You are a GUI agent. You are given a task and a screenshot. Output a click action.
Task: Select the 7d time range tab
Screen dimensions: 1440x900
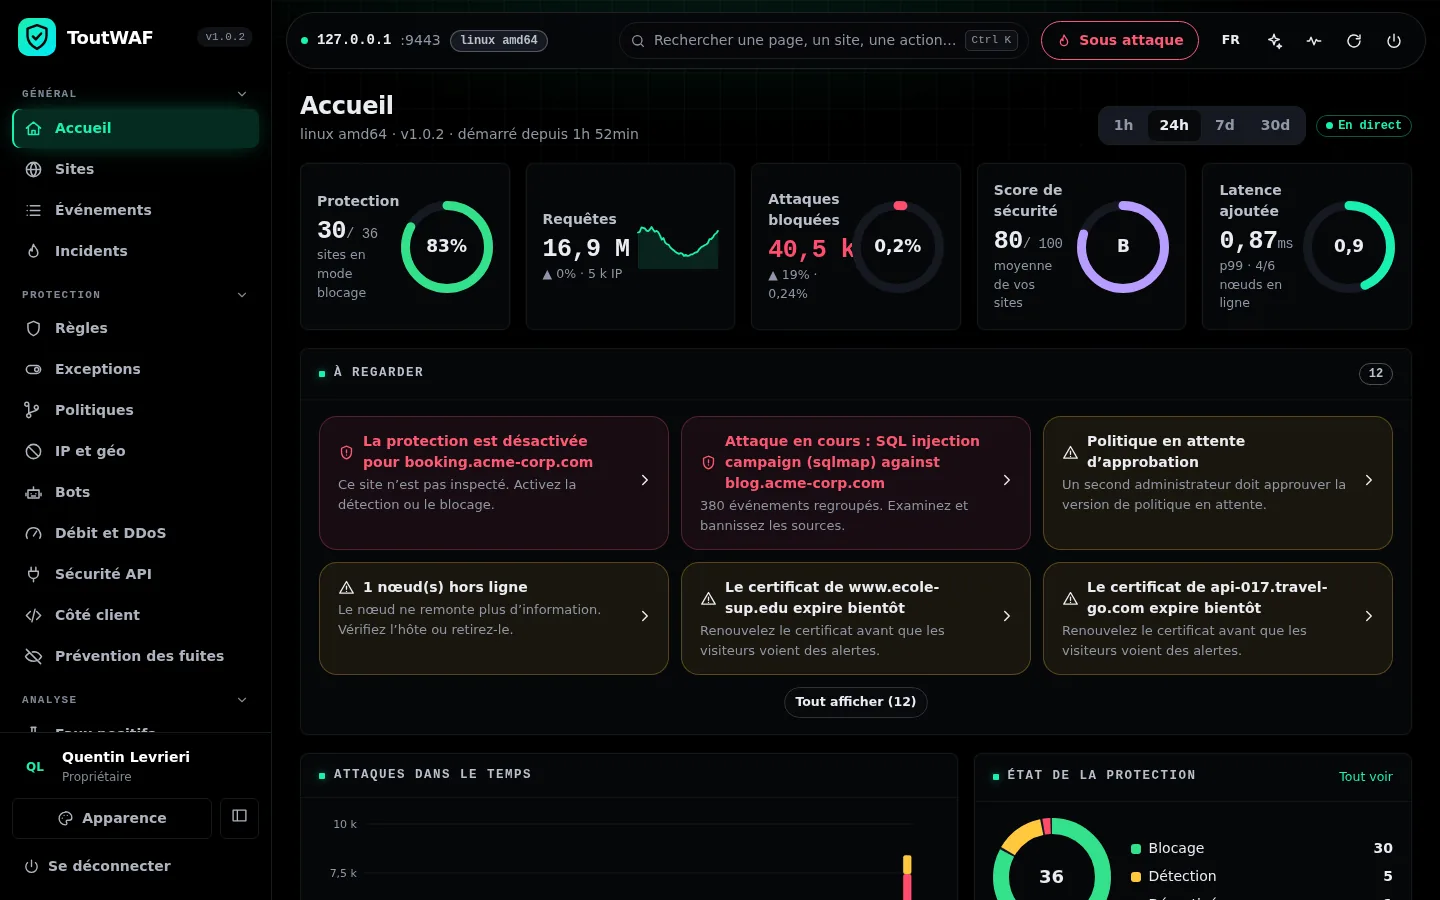[x=1225, y=125]
